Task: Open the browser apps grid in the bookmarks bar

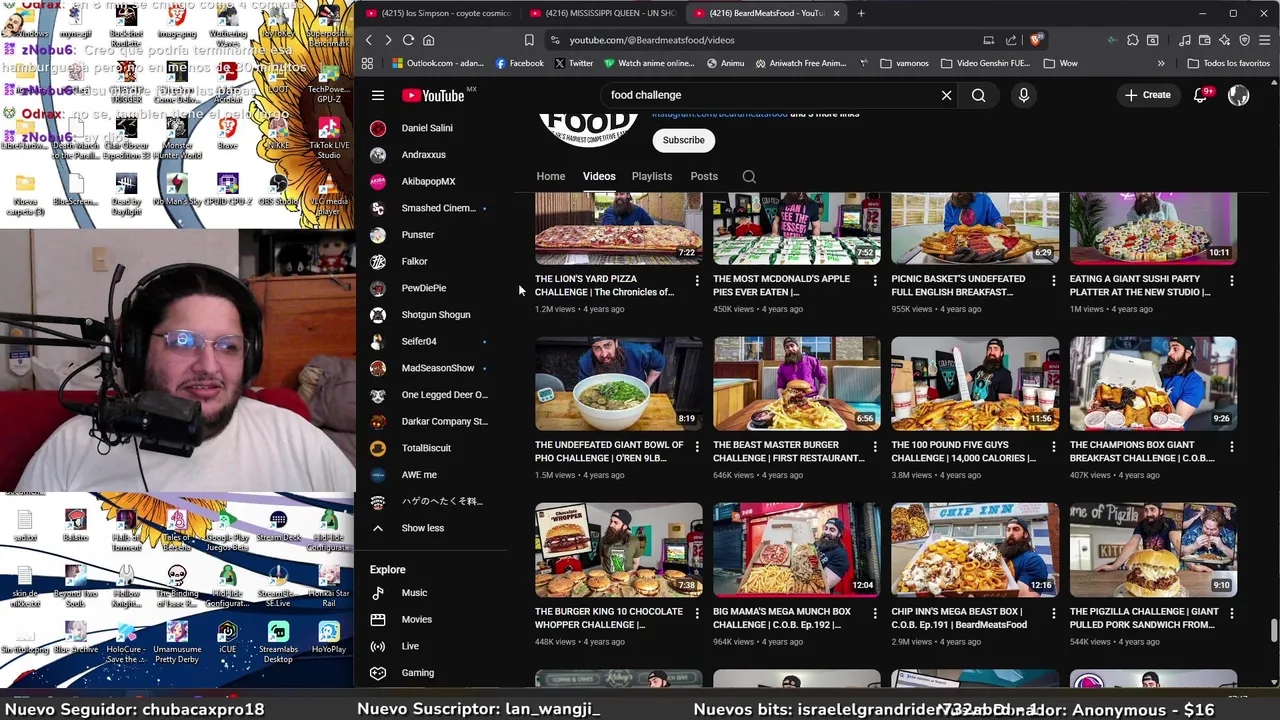Action: 367,63
